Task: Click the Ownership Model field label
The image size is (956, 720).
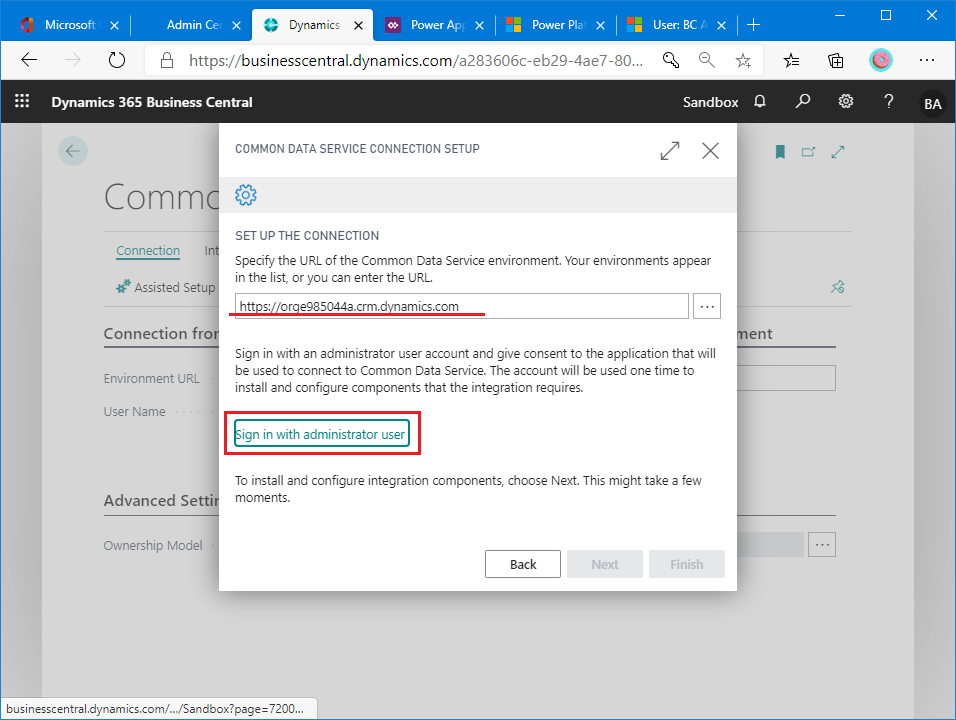Action: point(153,546)
